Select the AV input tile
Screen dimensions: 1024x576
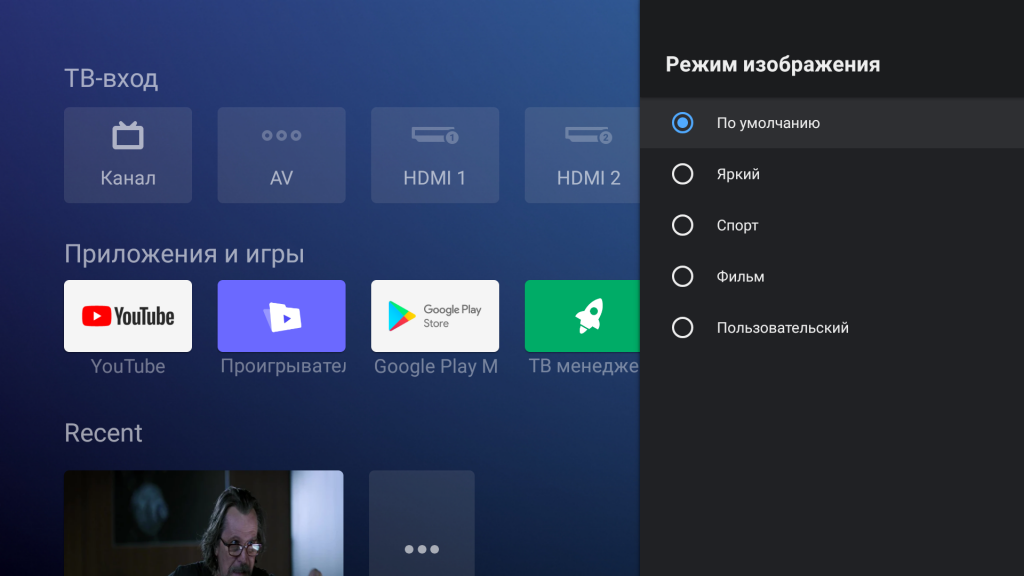tap(281, 155)
